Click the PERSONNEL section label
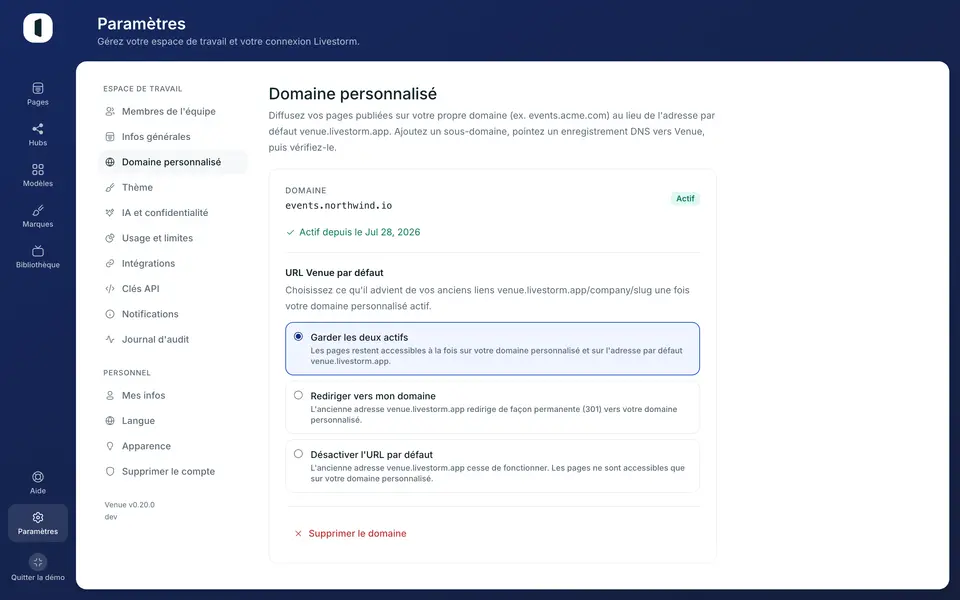Image resolution: width=960 pixels, height=600 pixels. coord(127,373)
